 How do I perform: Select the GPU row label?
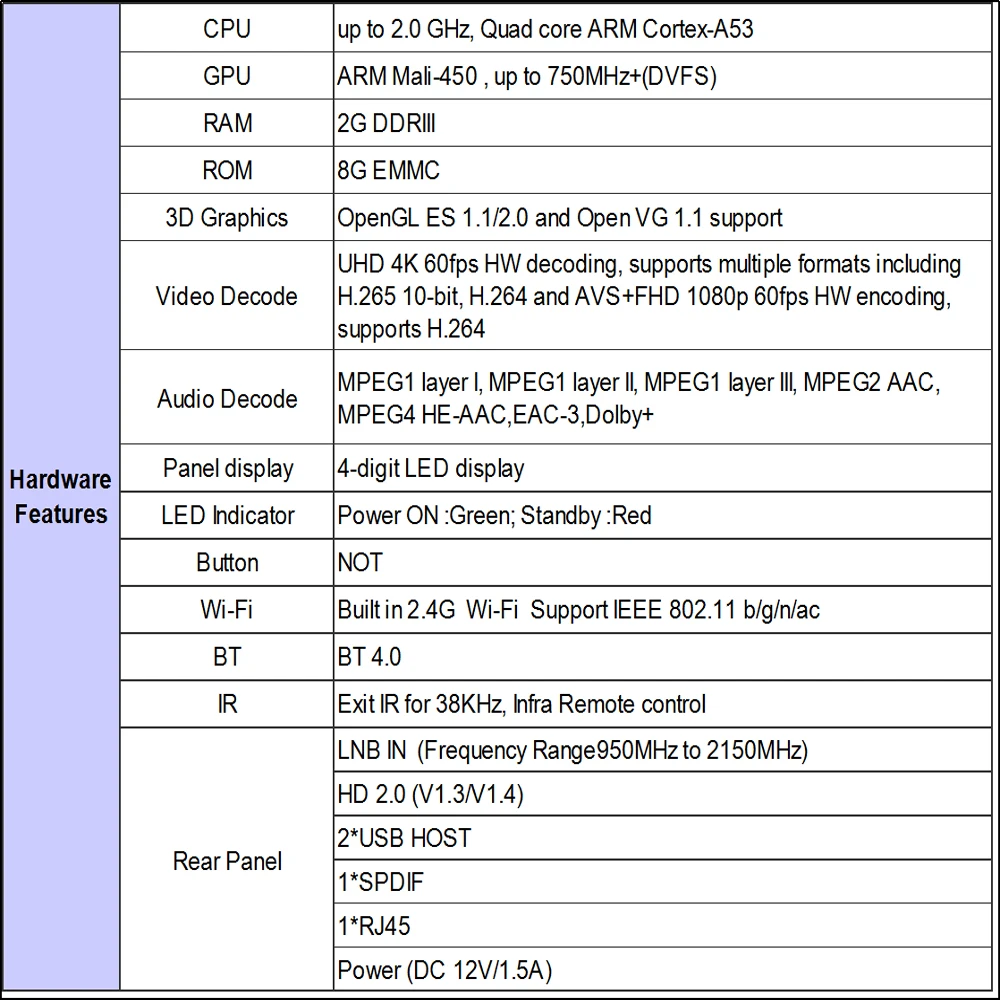pyautogui.click(x=226, y=76)
